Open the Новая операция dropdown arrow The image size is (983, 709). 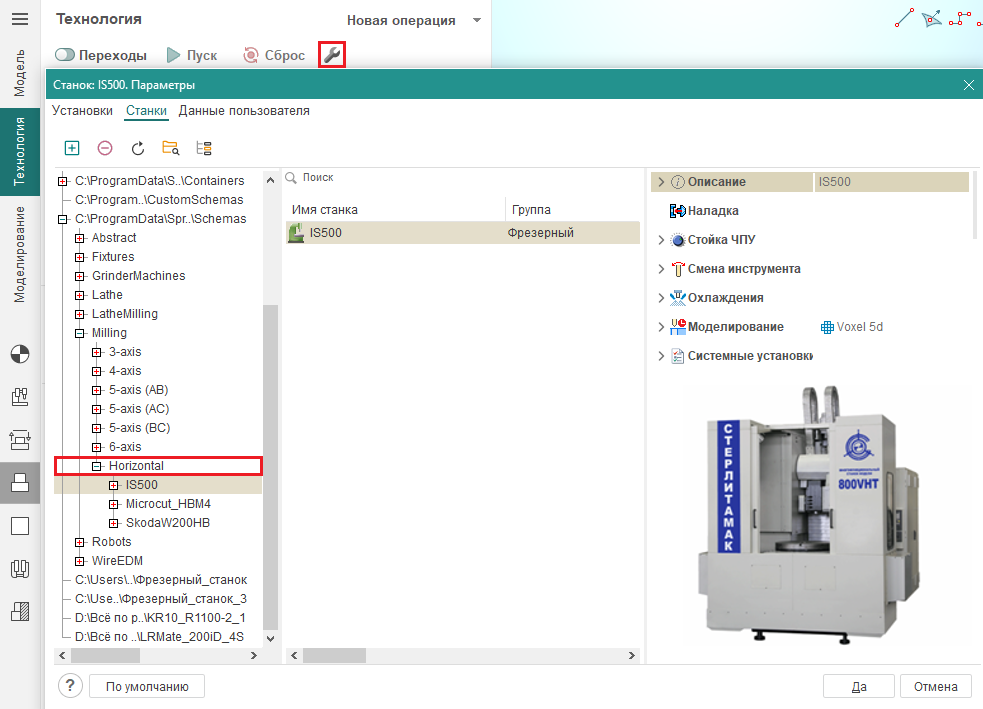pyautogui.click(x=477, y=20)
